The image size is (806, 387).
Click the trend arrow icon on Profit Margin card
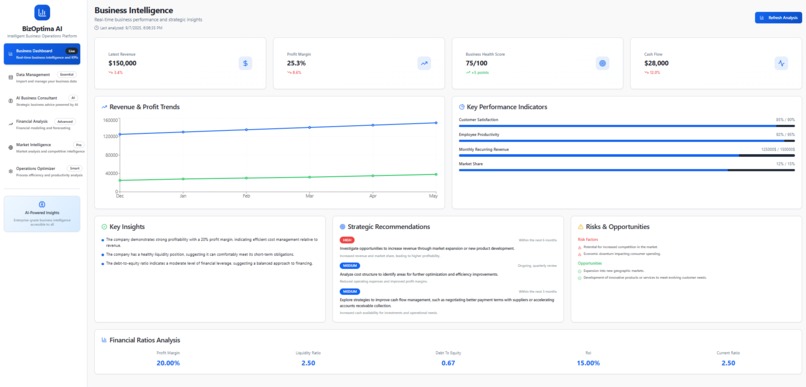point(424,63)
